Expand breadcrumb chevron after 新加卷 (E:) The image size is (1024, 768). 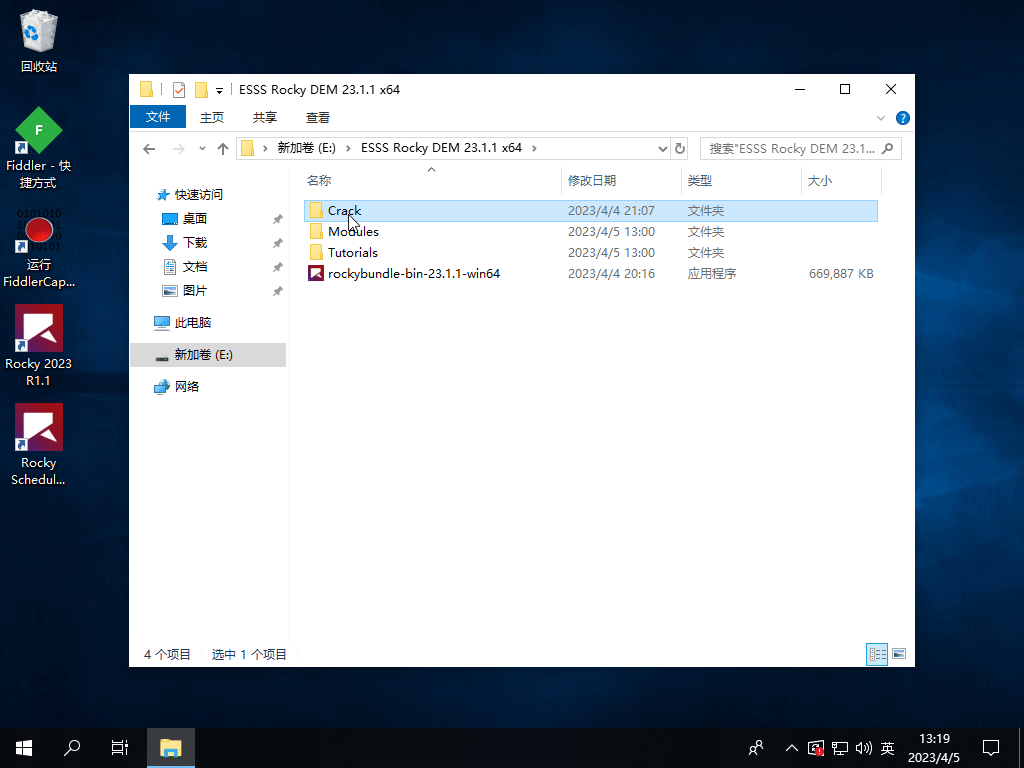coord(348,148)
